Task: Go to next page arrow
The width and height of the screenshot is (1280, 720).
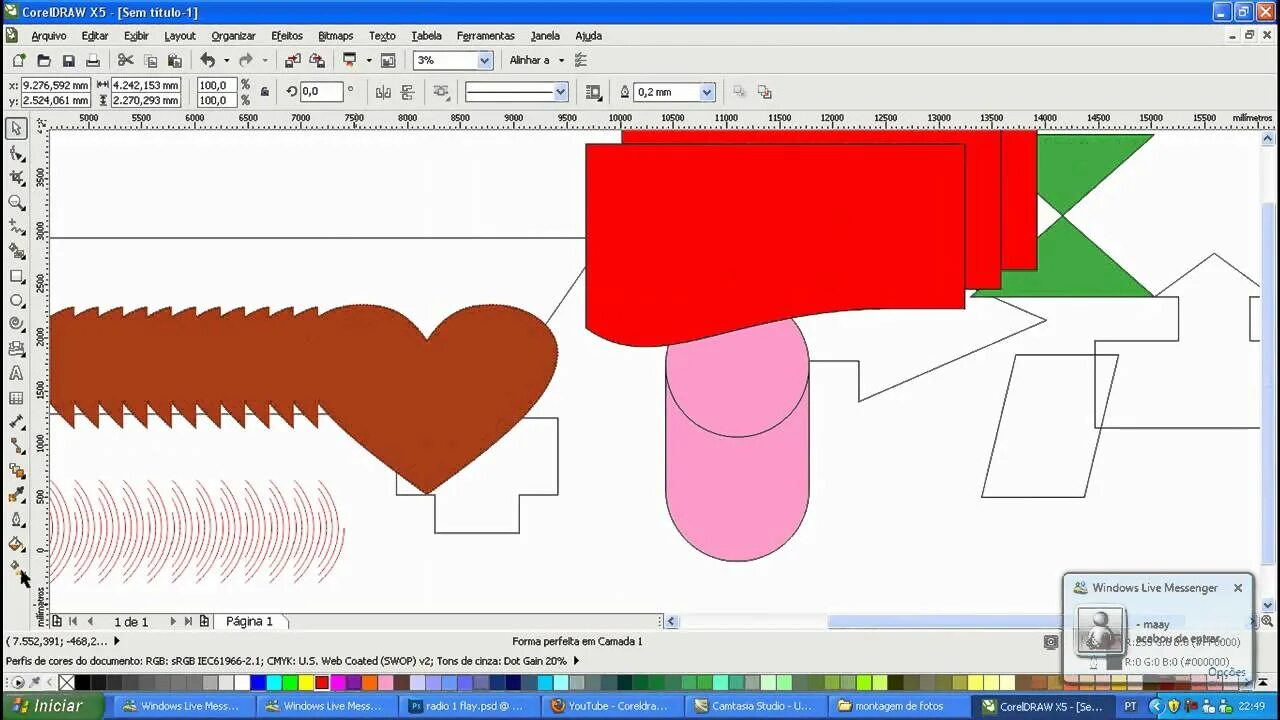Action: tap(172, 621)
